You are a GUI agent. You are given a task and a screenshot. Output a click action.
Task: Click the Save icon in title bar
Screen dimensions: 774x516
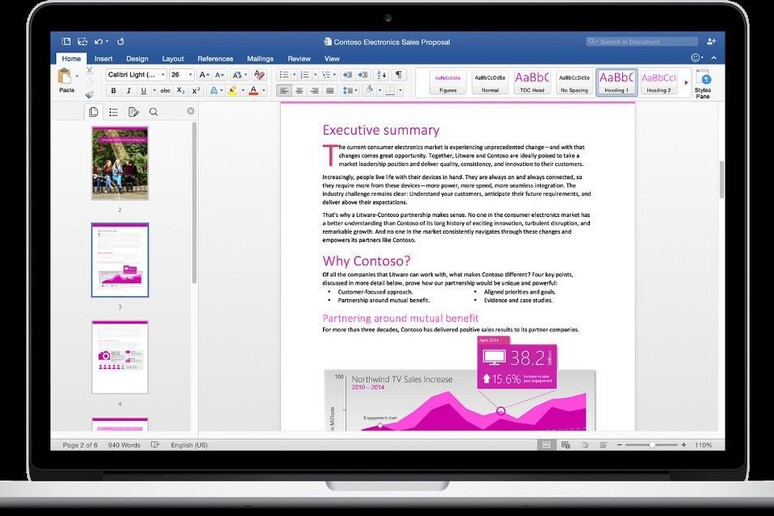point(82,42)
